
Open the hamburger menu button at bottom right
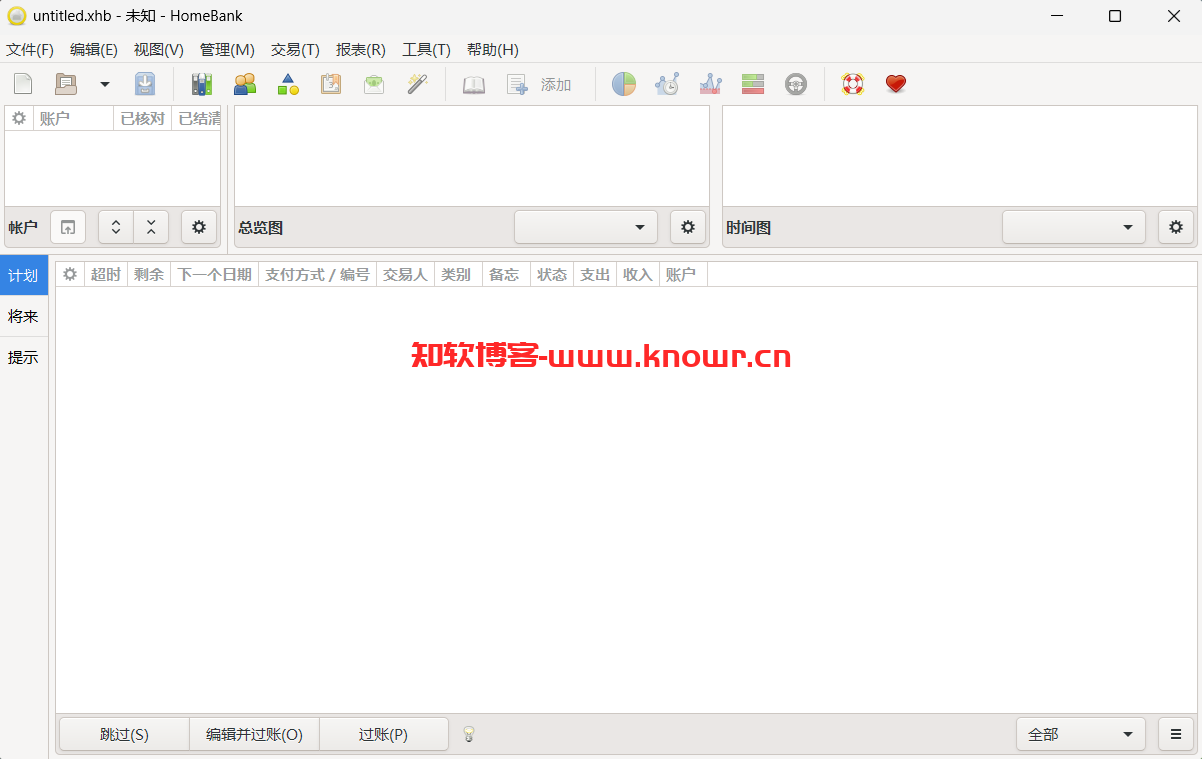pyautogui.click(x=1176, y=734)
